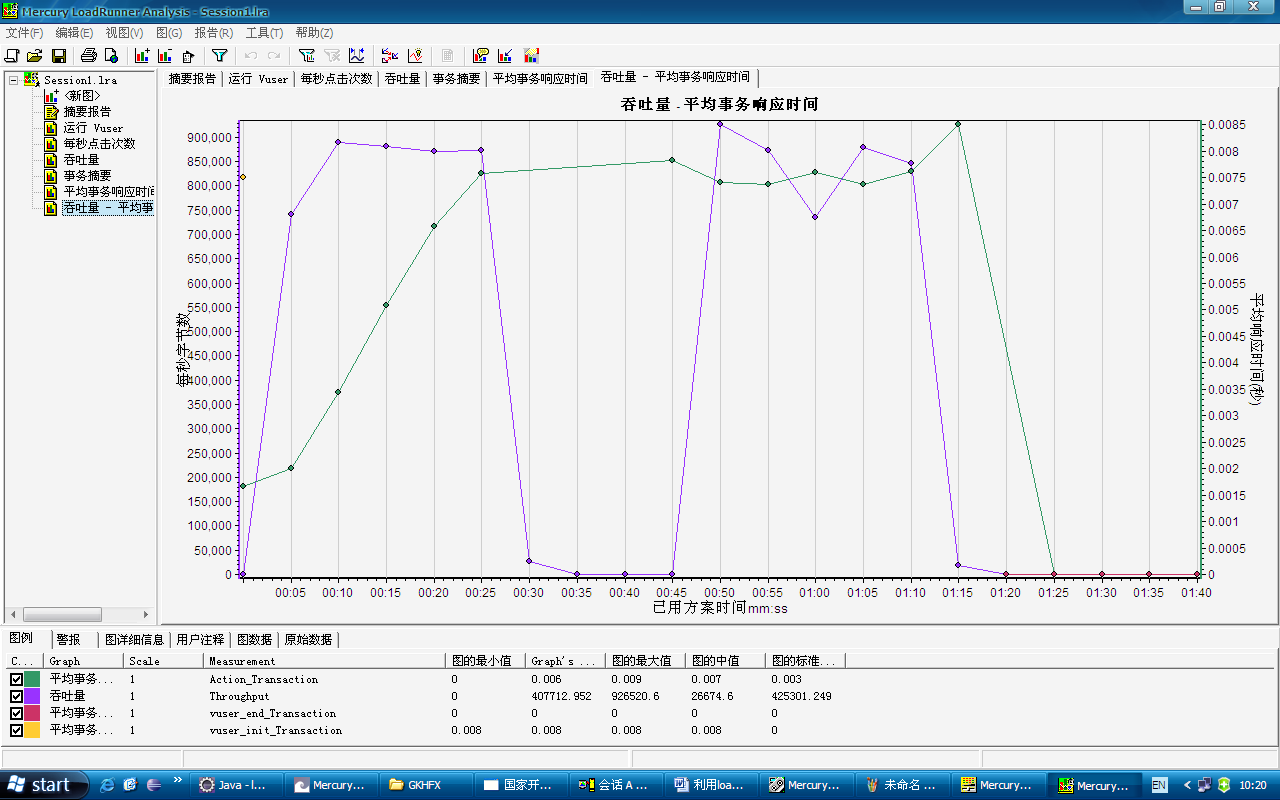The width and height of the screenshot is (1280, 800).
Task: Click the yellow vuser_init_Transaction color swatch
Action: (32, 730)
